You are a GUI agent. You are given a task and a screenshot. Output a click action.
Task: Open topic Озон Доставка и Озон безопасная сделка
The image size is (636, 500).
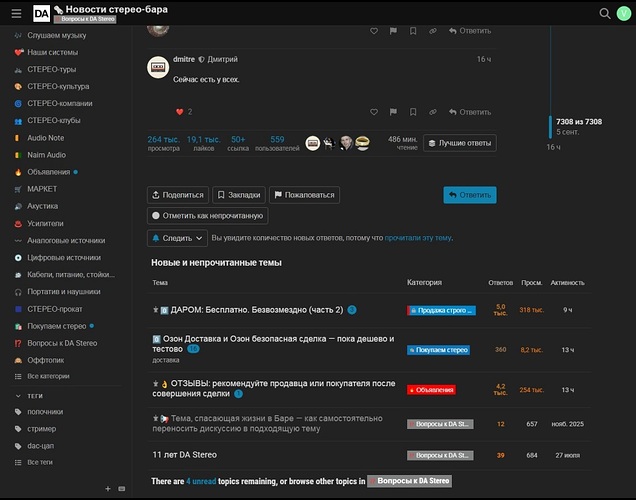[273, 344]
